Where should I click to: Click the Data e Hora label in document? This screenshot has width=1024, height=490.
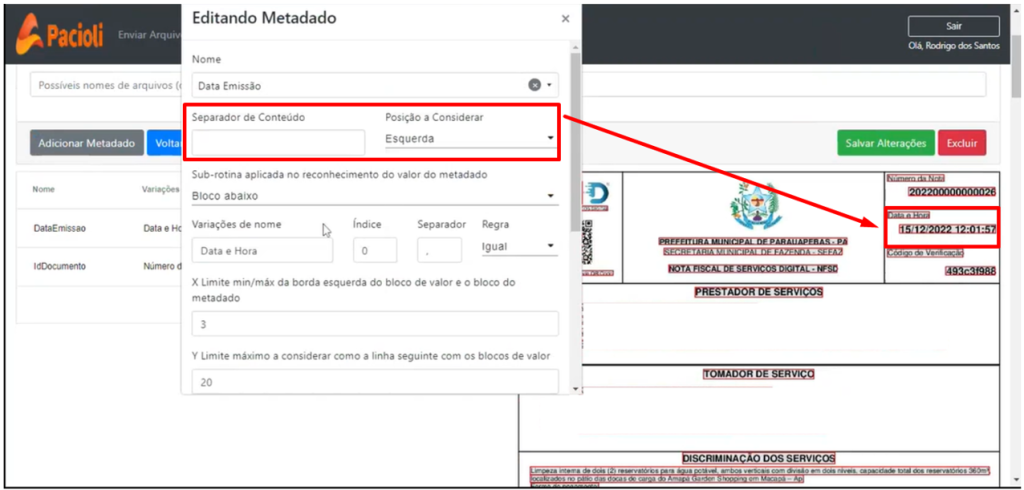[908, 215]
